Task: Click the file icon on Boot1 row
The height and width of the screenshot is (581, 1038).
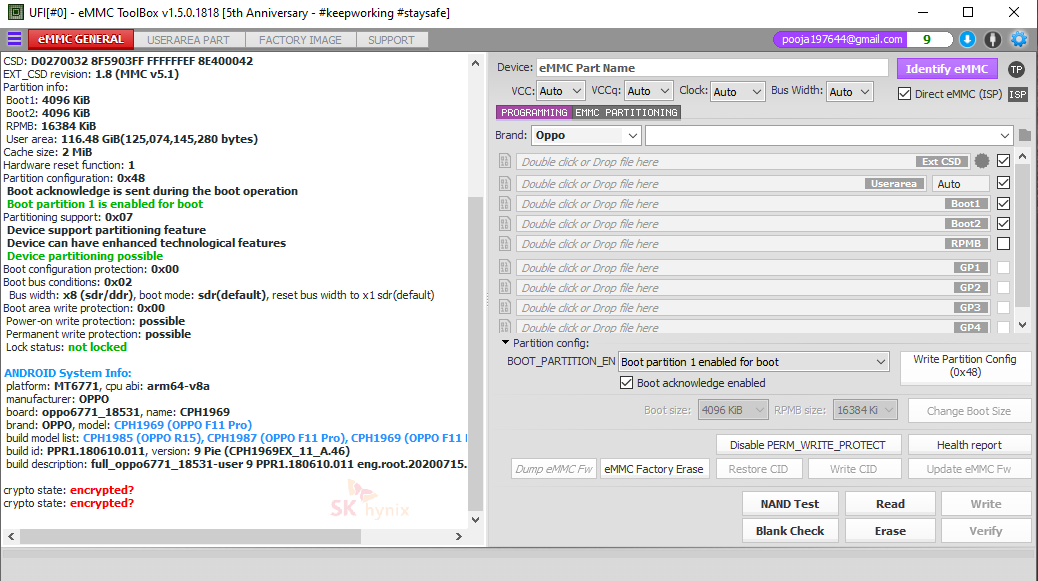Action: click(505, 204)
